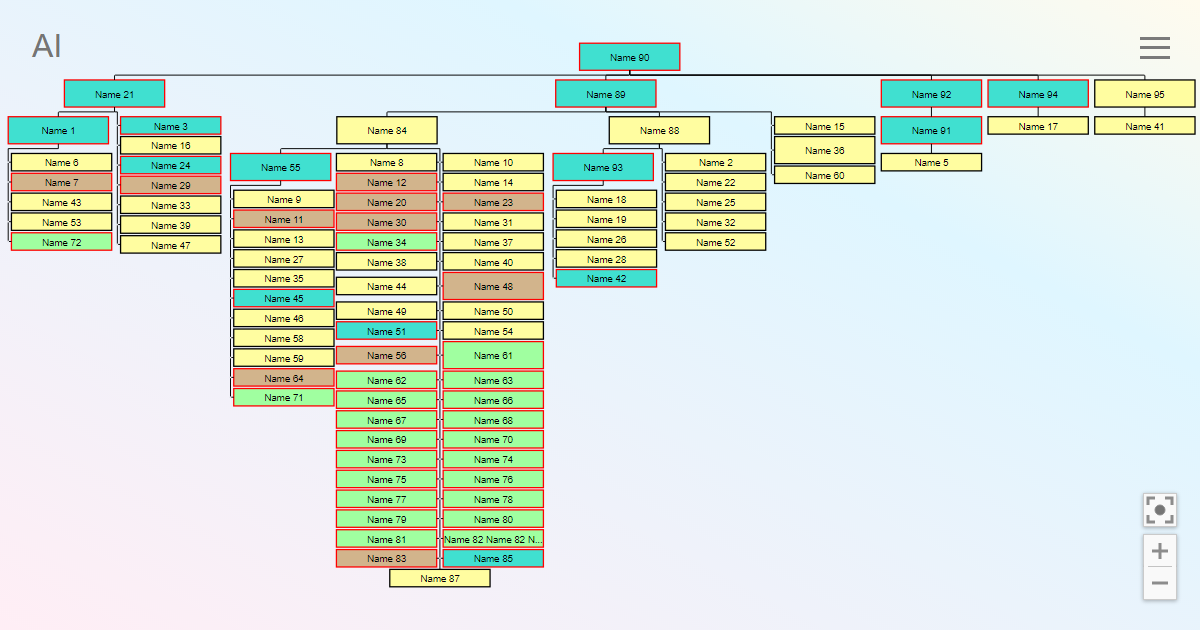Select the teal Name 55 node
This screenshot has height=630, width=1200.
283,166
